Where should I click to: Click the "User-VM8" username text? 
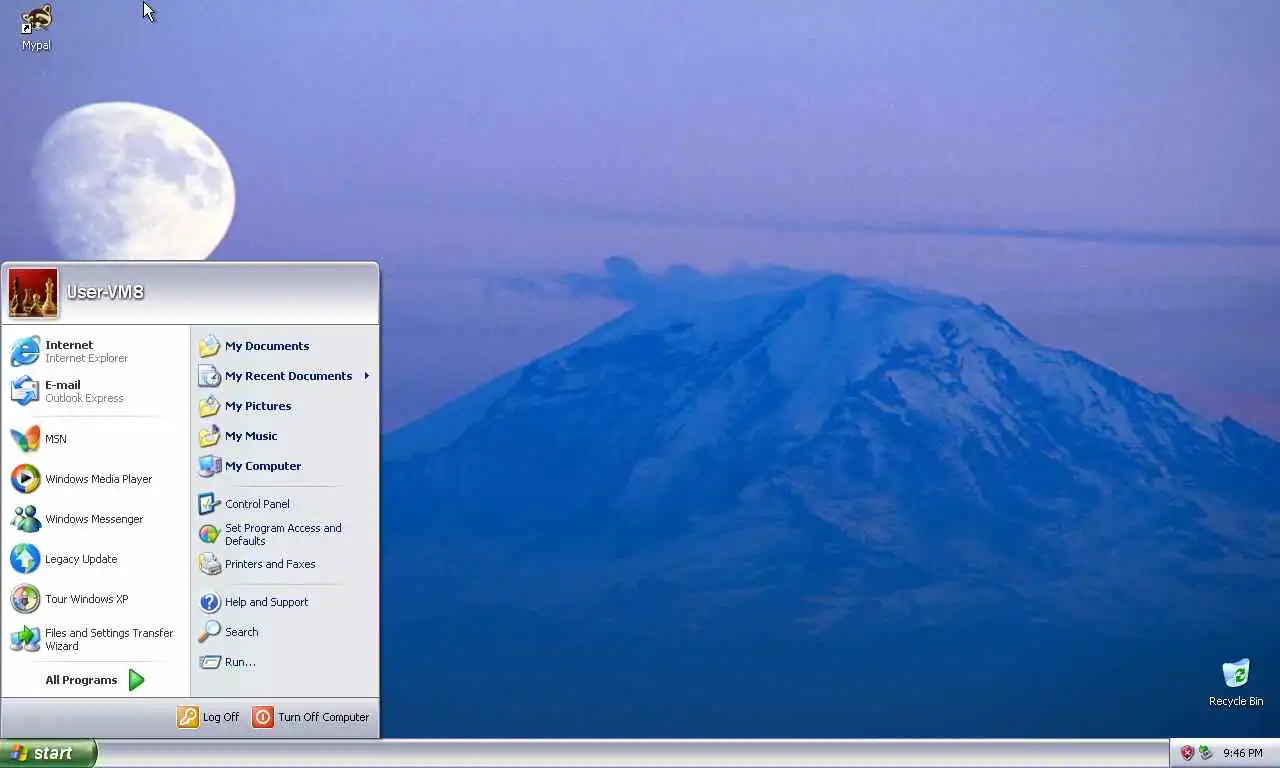pyautogui.click(x=105, y=292)
